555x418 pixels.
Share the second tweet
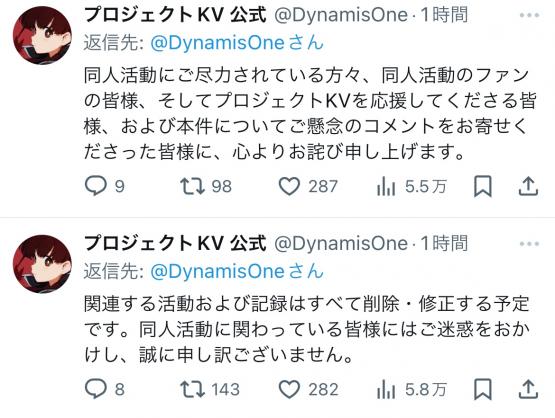click(x=528, y=389)
